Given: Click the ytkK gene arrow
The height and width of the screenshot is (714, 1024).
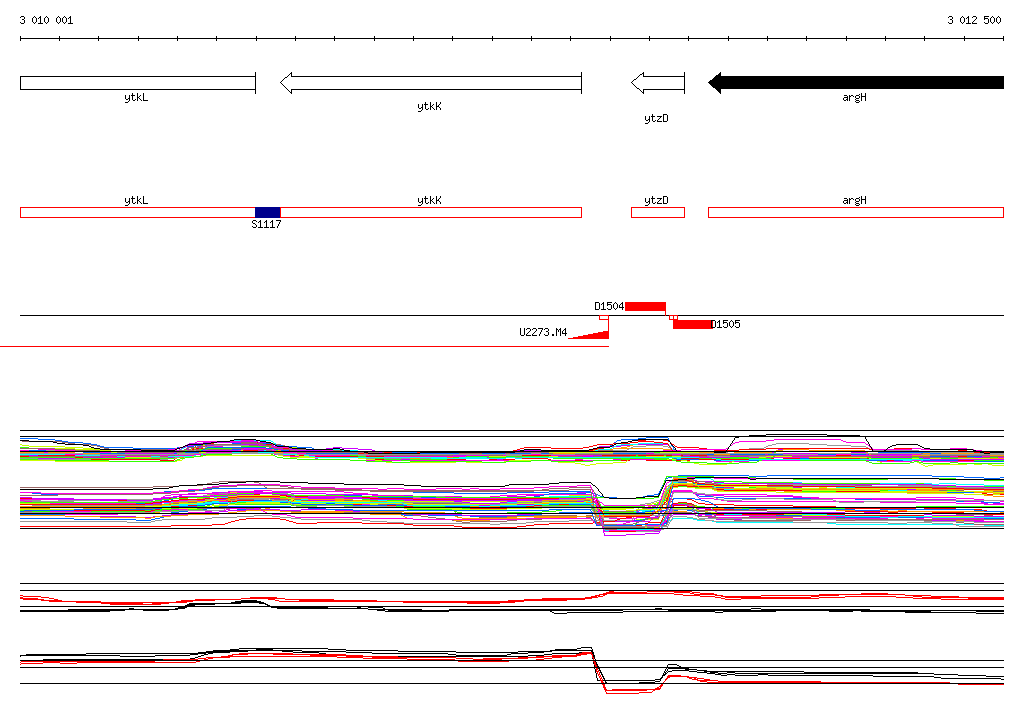Looking at the screenshot, I should coord(431,83).
